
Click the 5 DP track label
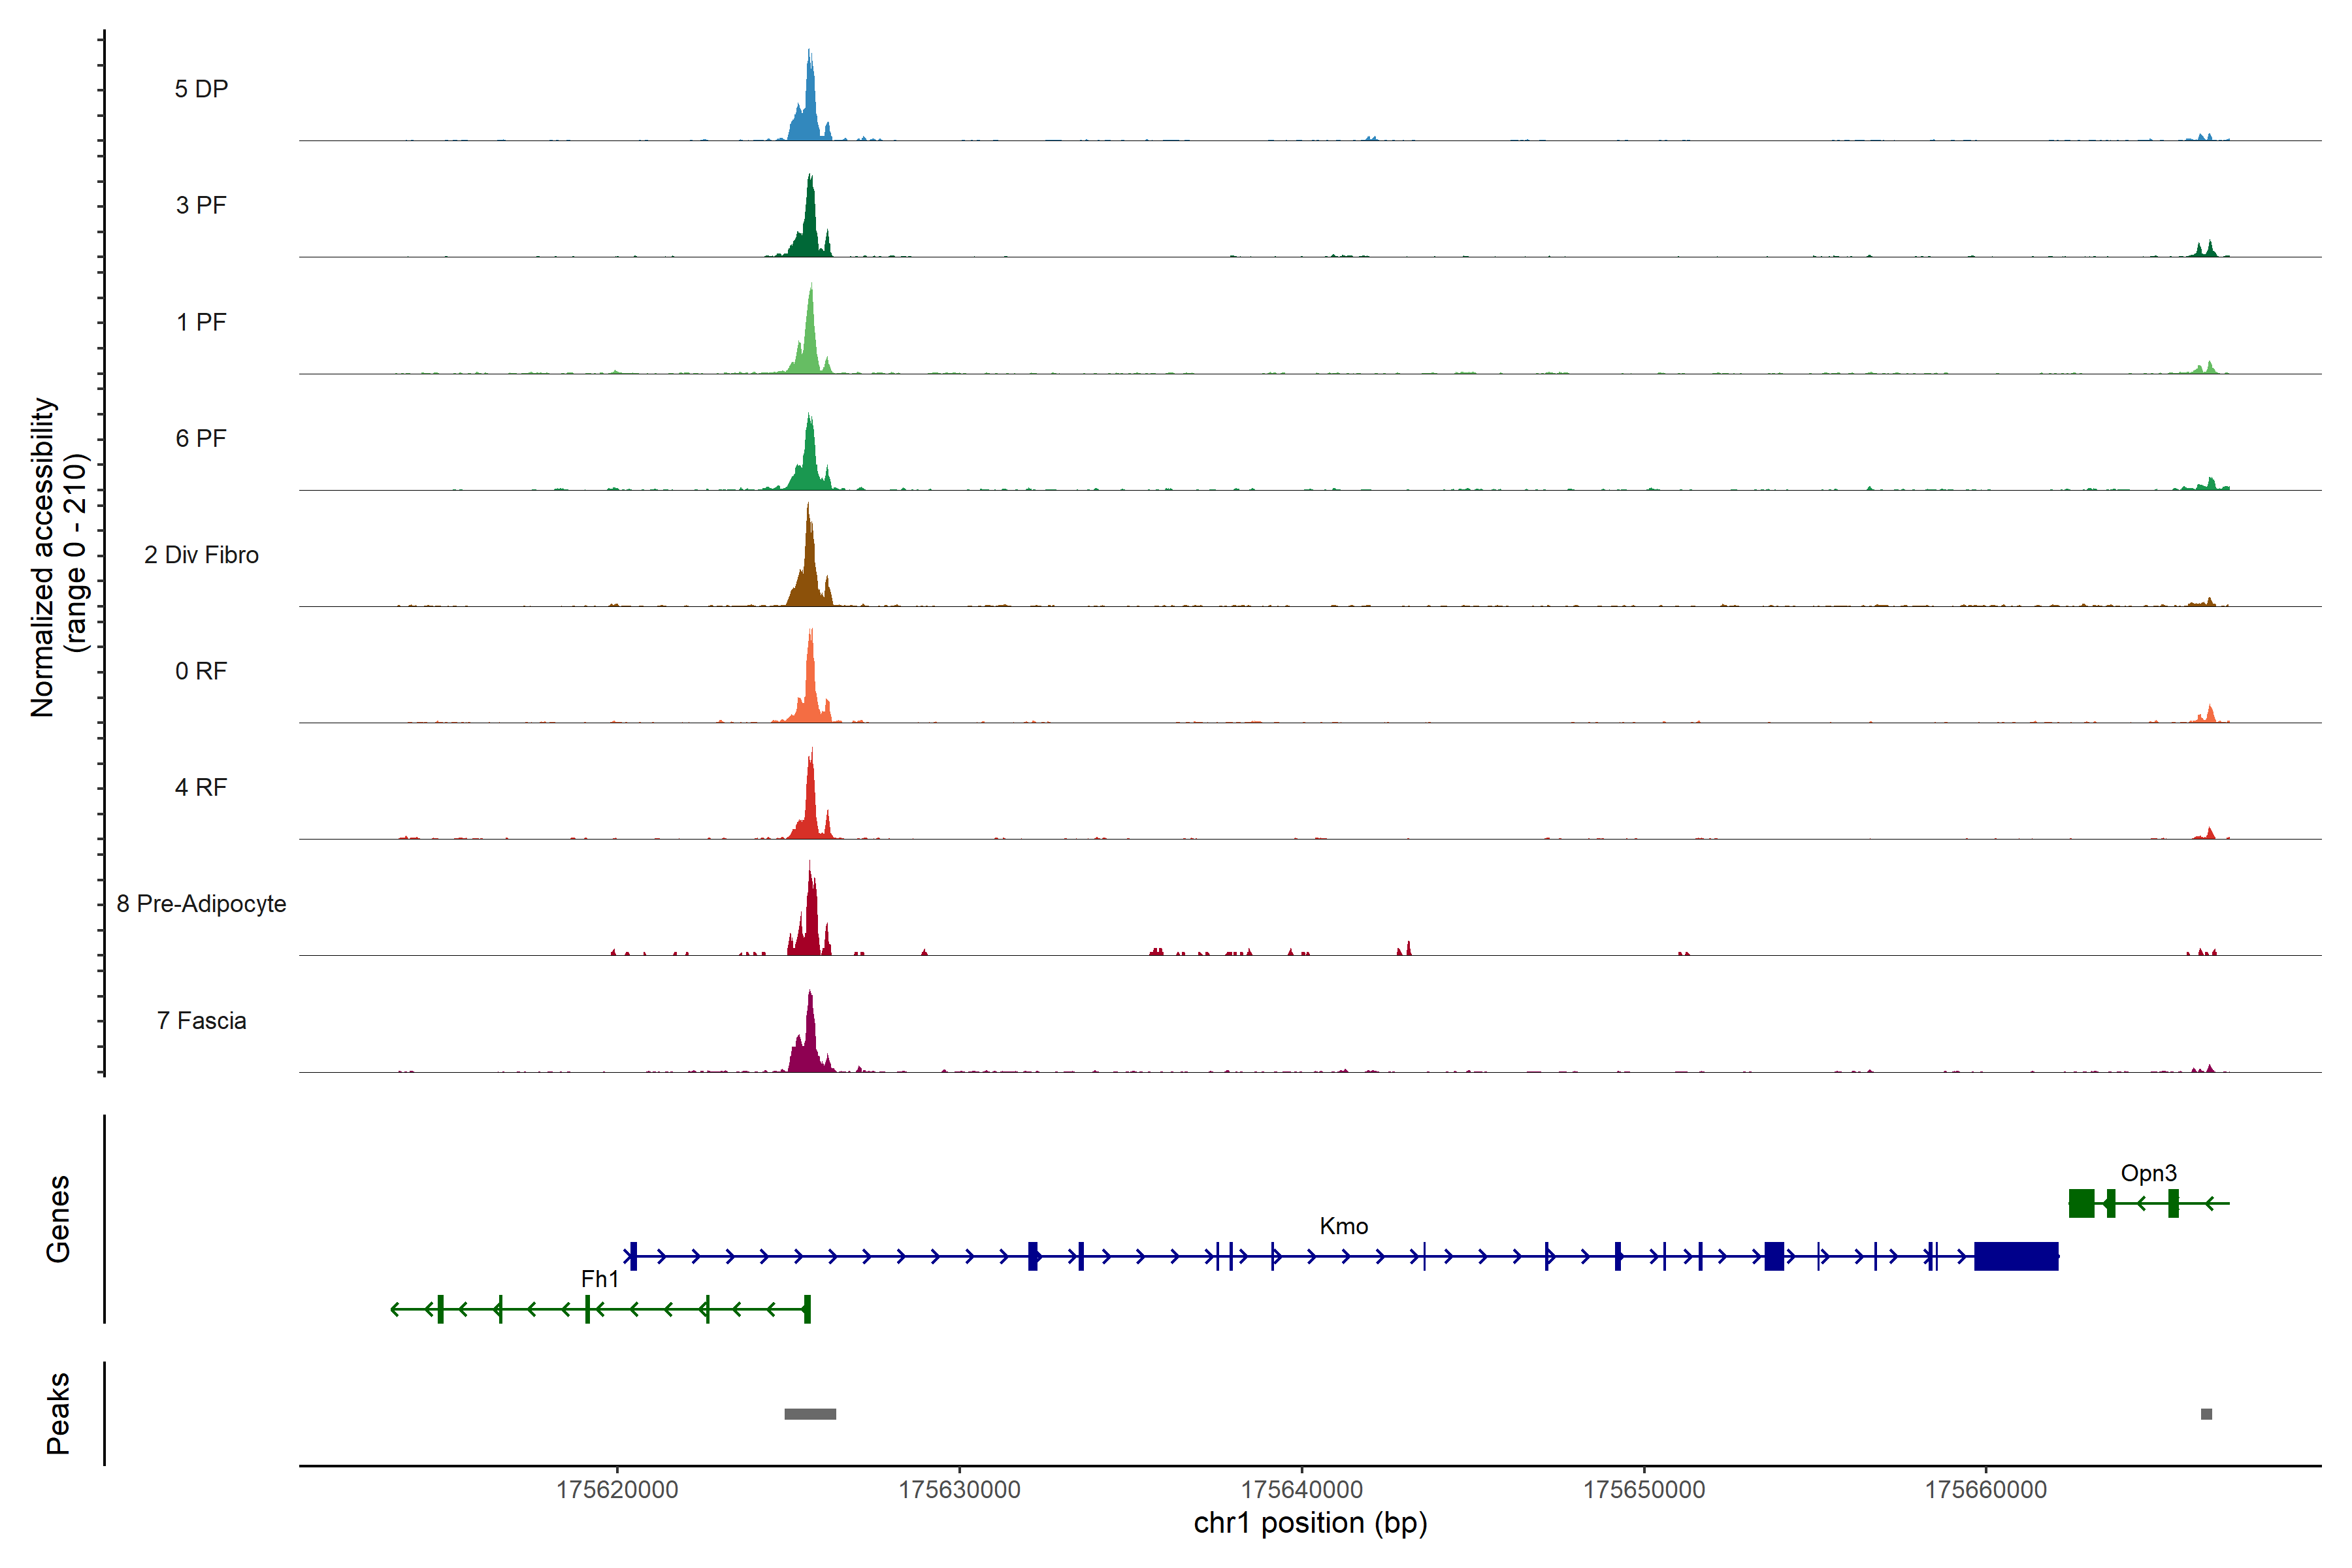201,89
